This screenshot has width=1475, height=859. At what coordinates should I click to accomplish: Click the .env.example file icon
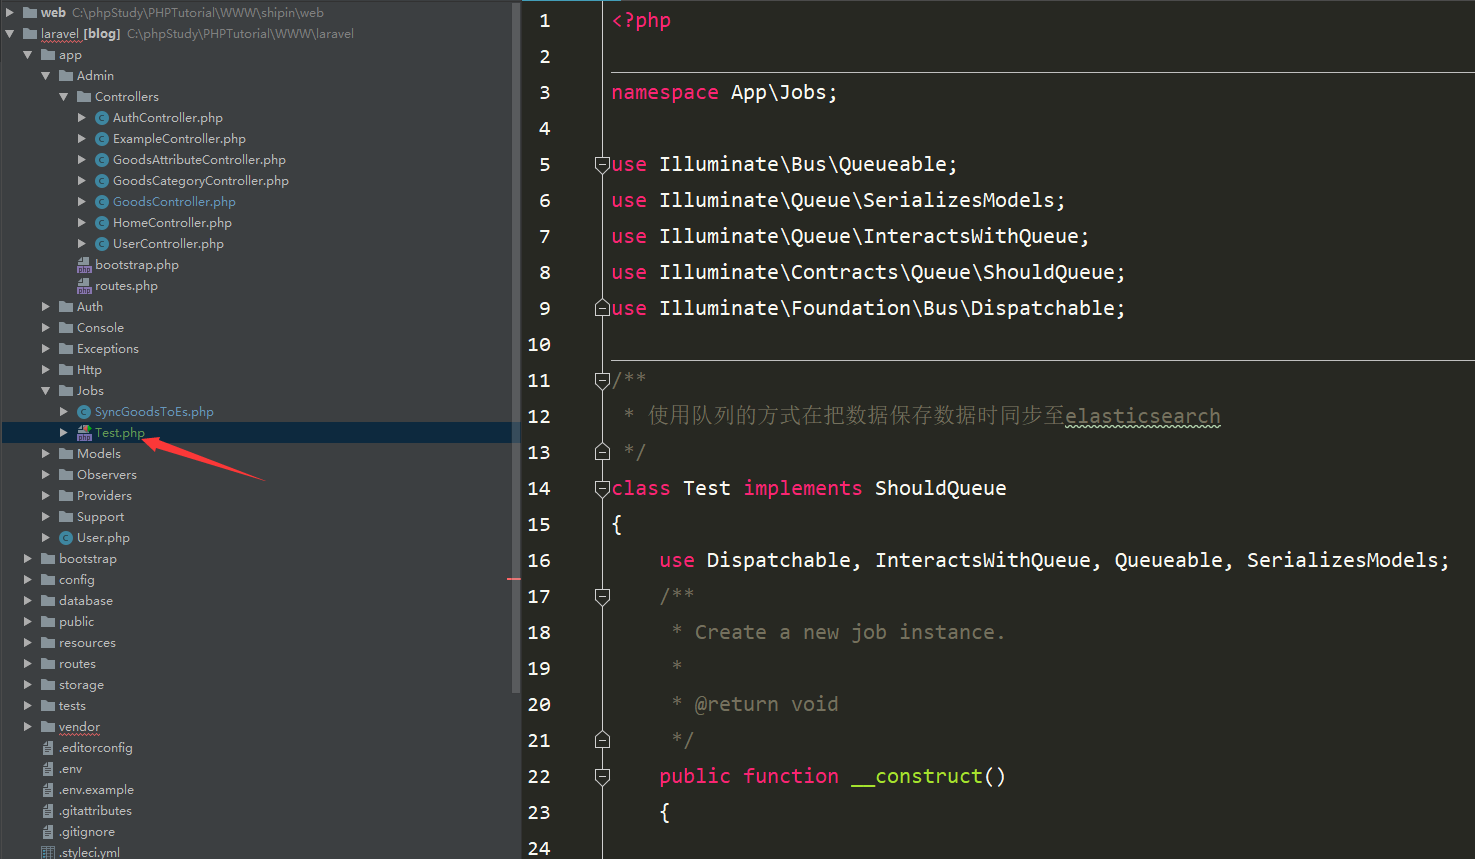pos(48,790)
